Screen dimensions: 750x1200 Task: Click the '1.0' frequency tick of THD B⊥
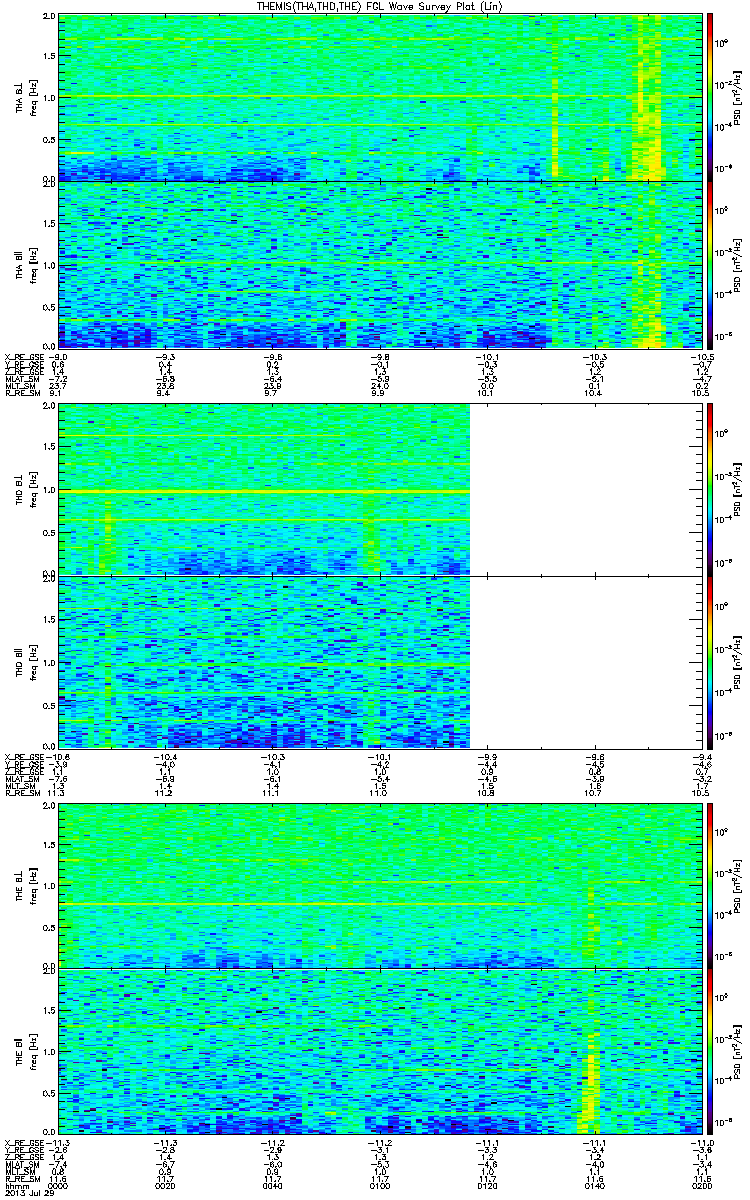click(49, 490)
